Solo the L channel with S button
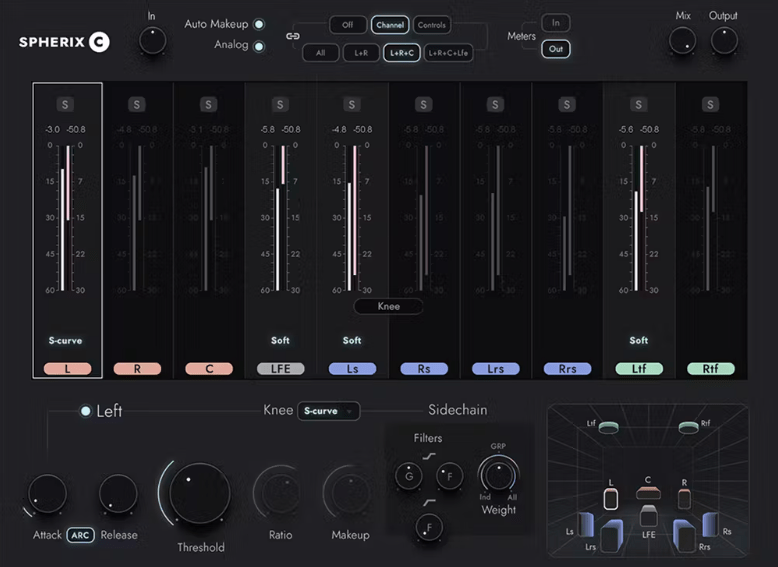This screenshot has width=778, height=567. click(x=65, y=104)
